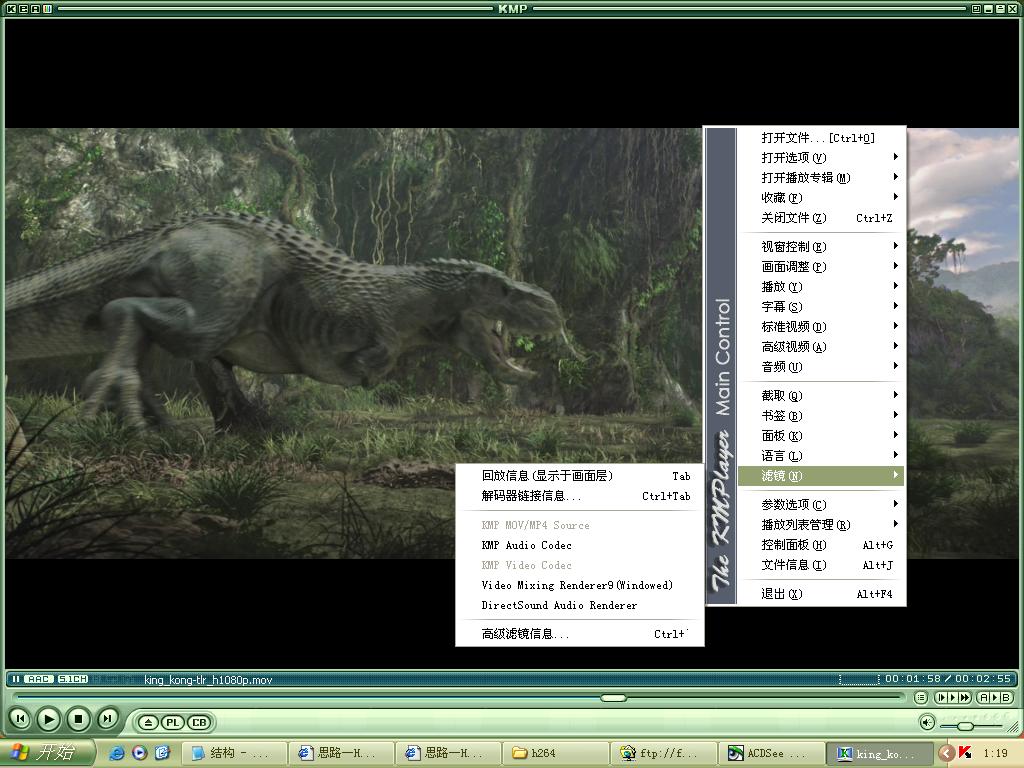Choose 退出(X) to exit KMP
Screen dimensions: 1024x768
821,594
